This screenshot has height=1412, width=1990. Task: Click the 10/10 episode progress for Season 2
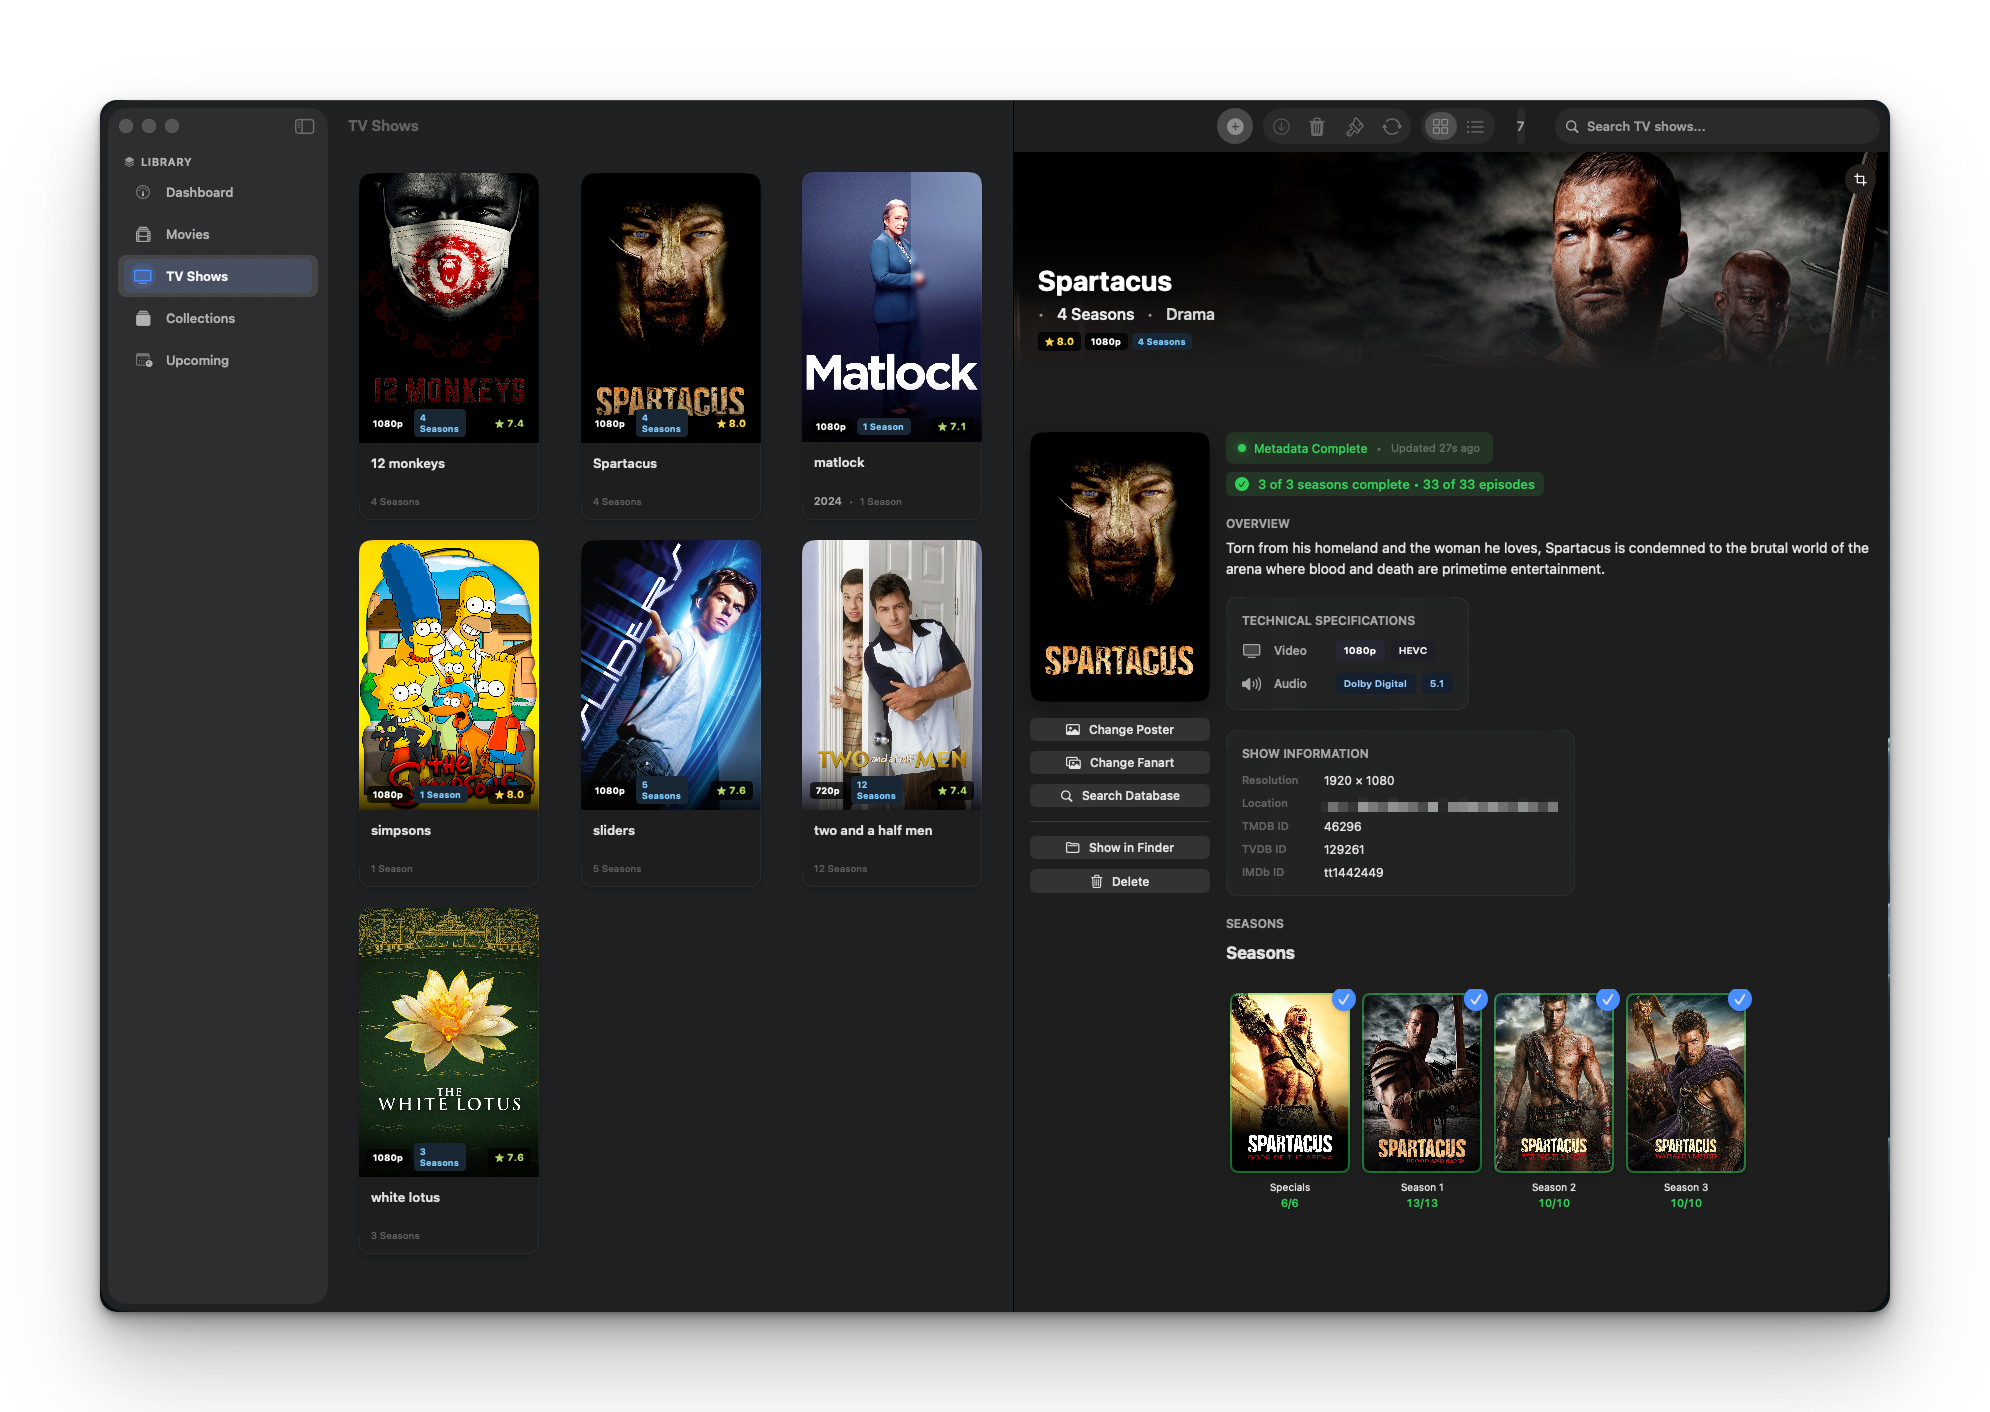(x=1553, y=1203)
